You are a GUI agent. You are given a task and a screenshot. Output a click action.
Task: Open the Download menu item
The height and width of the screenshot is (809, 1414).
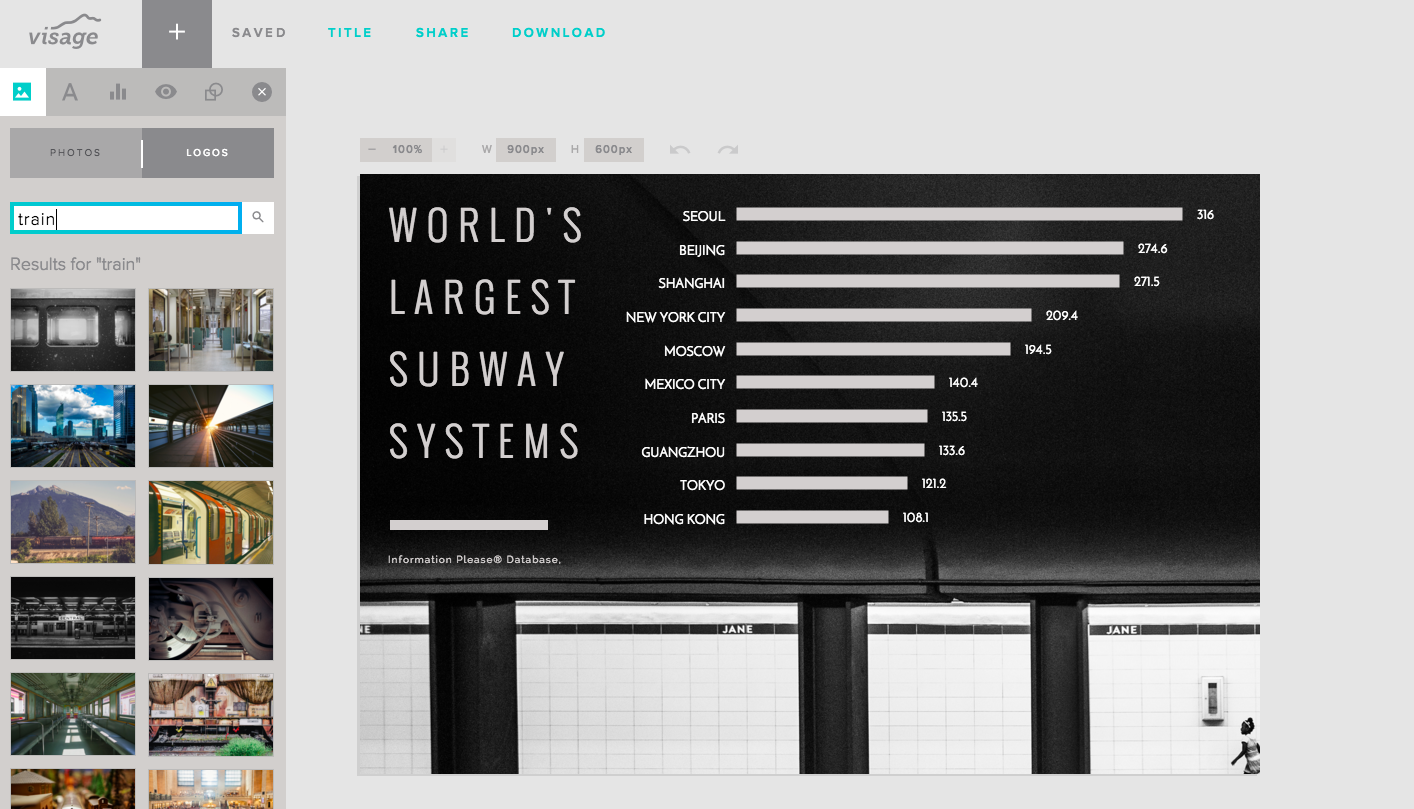pyautogui.click(x=559, y=33)
